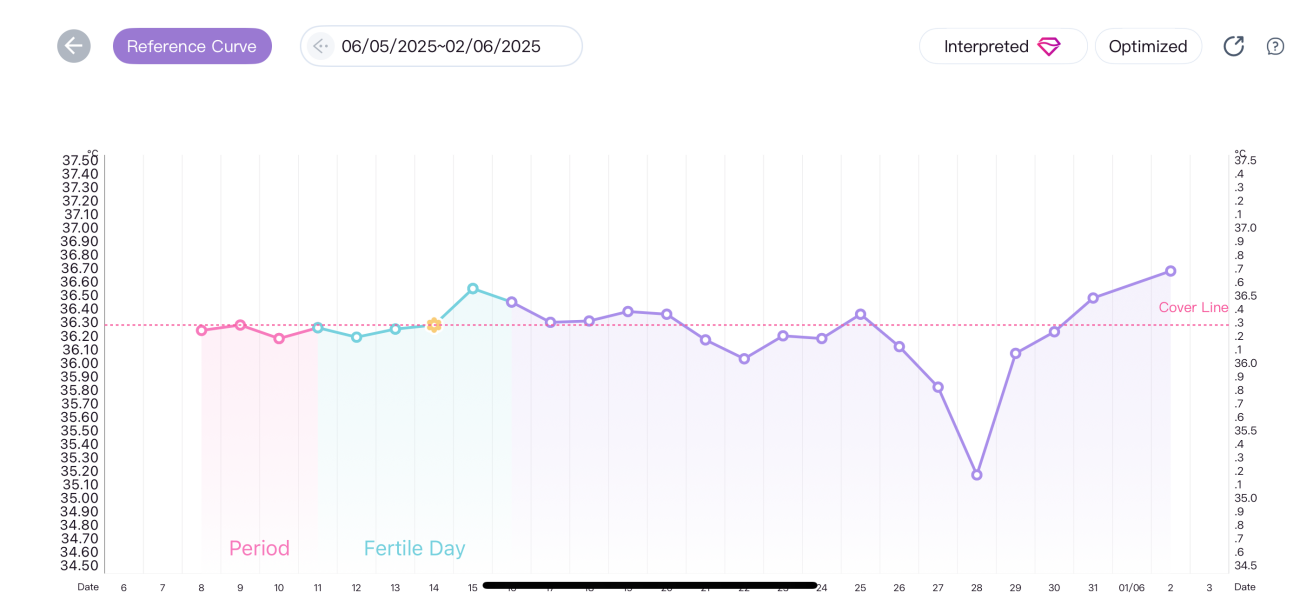The image size is (1300, 600).
Task: Click the circular refresh icon
Action: coord(1233,46)
